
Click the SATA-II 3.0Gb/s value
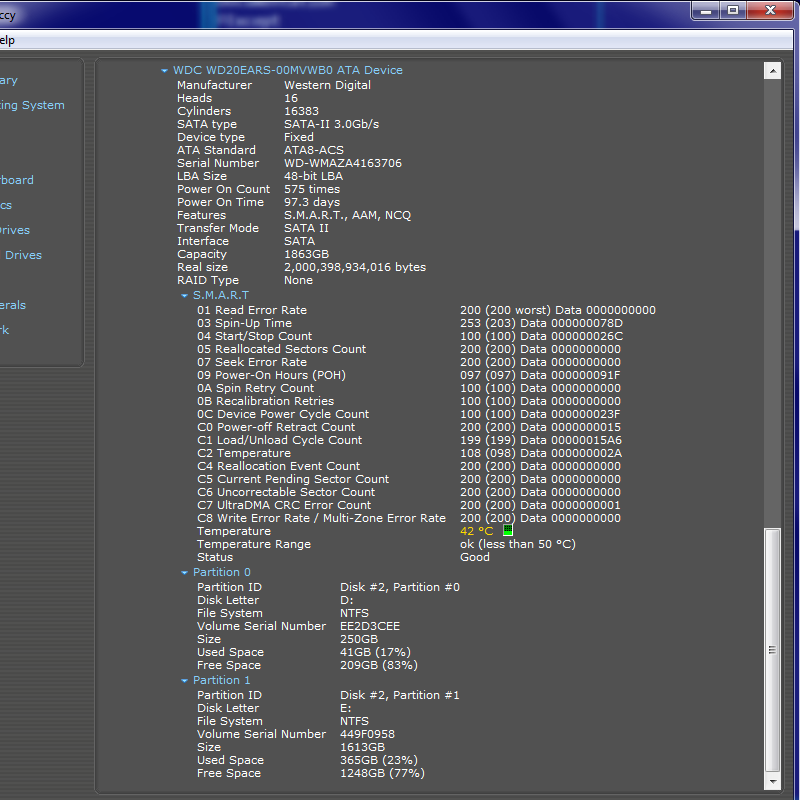331,124
